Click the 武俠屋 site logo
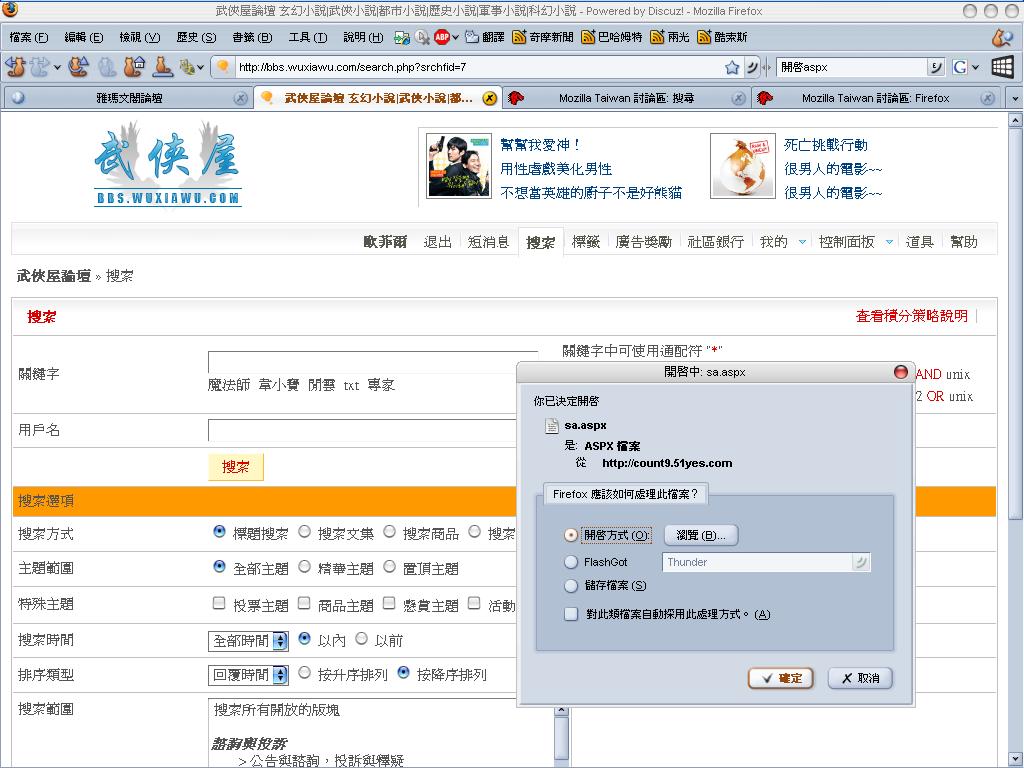The height and width of the screenshot is (768, 1024). click(x=168, y=164)
